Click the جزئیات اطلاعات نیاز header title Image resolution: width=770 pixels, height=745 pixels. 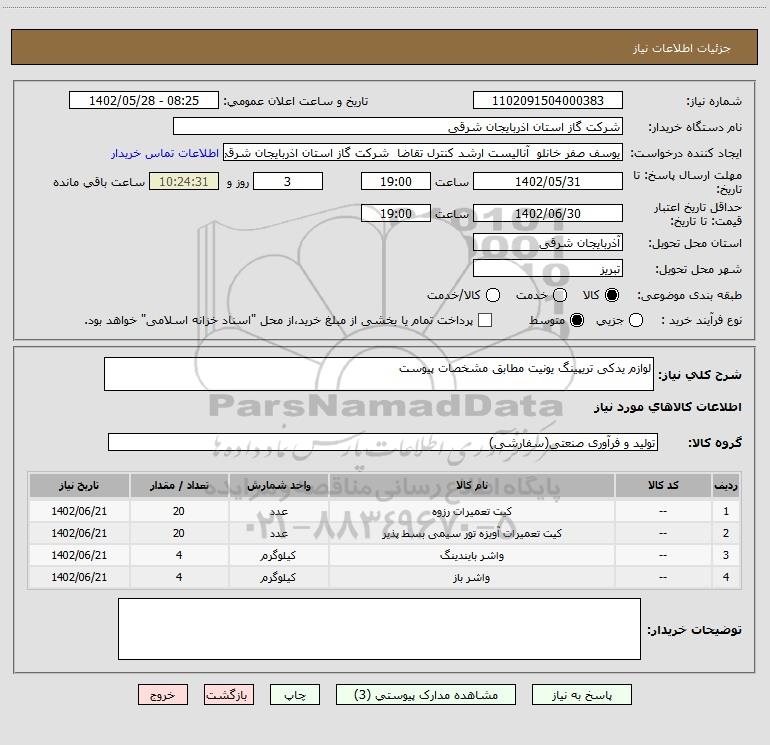click(x=682, y=48)
